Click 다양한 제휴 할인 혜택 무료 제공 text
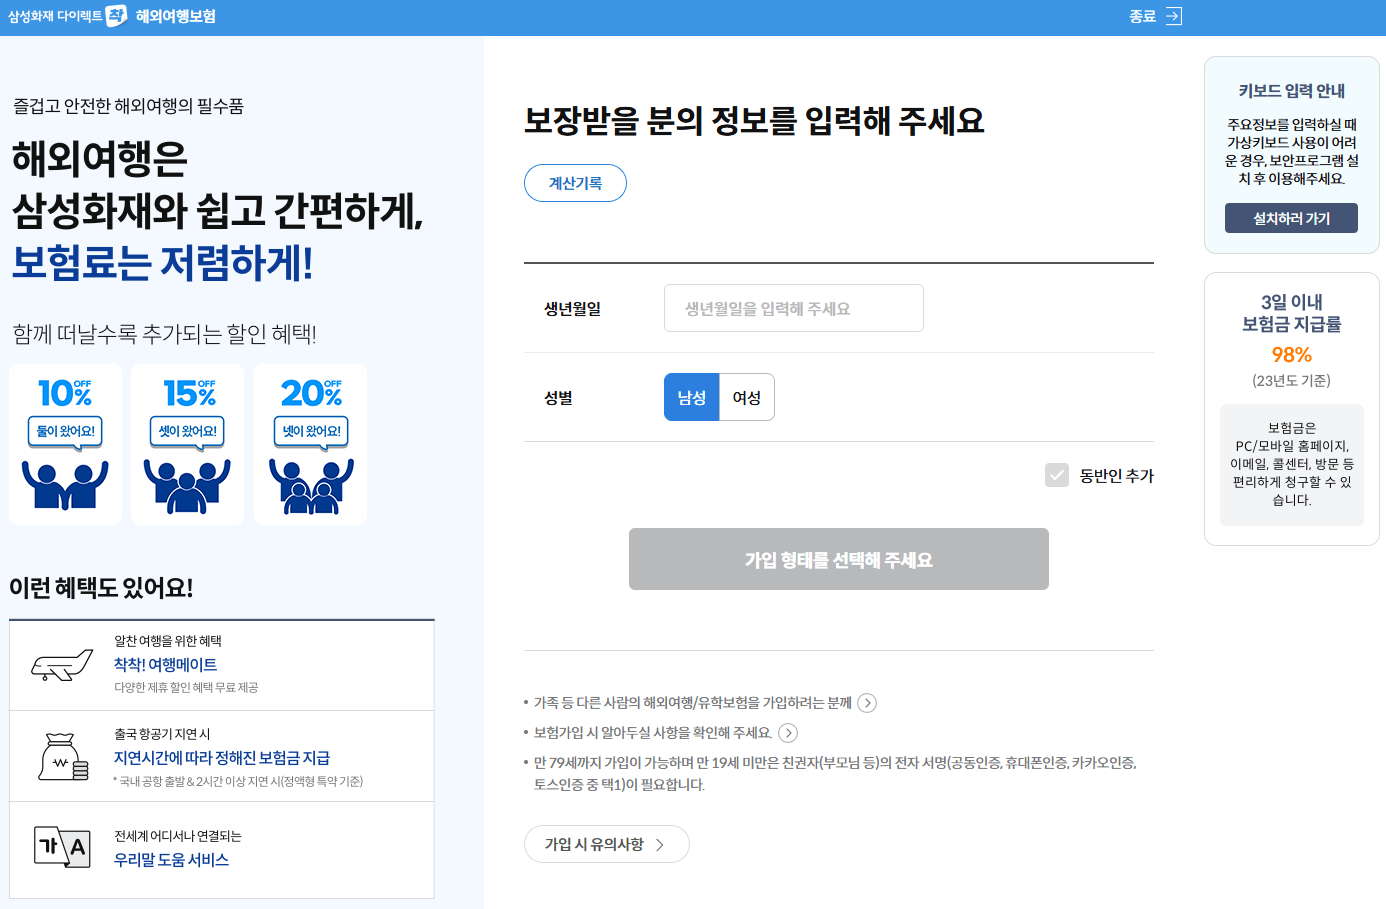1386x909 pixels. [x=186, y=688]
